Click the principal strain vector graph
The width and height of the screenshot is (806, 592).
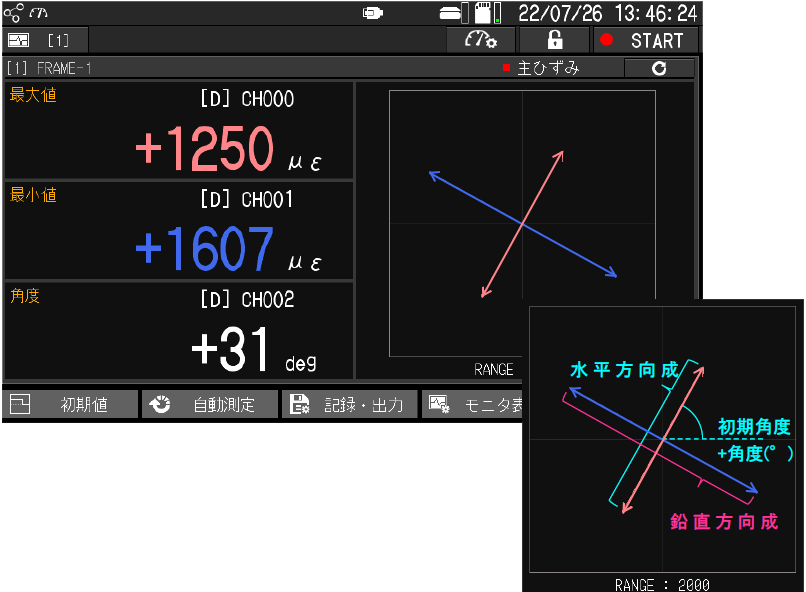click(x=522, y=223)
